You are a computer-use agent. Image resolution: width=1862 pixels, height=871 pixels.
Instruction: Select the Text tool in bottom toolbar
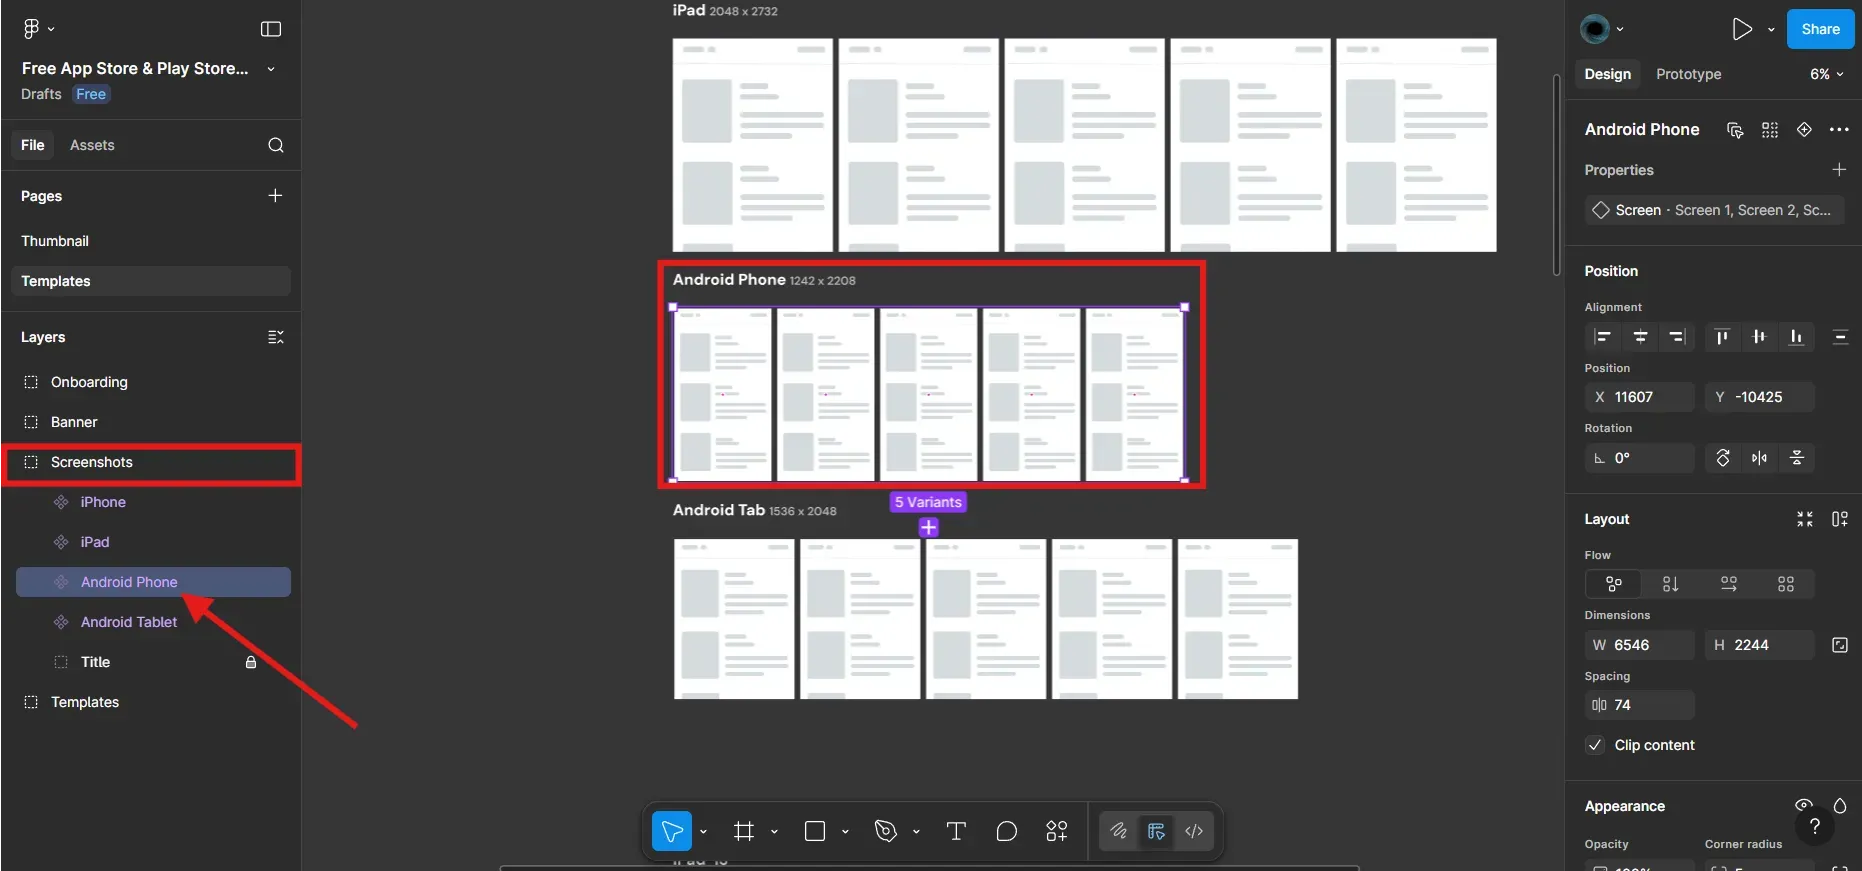click(x=955, y=831)
